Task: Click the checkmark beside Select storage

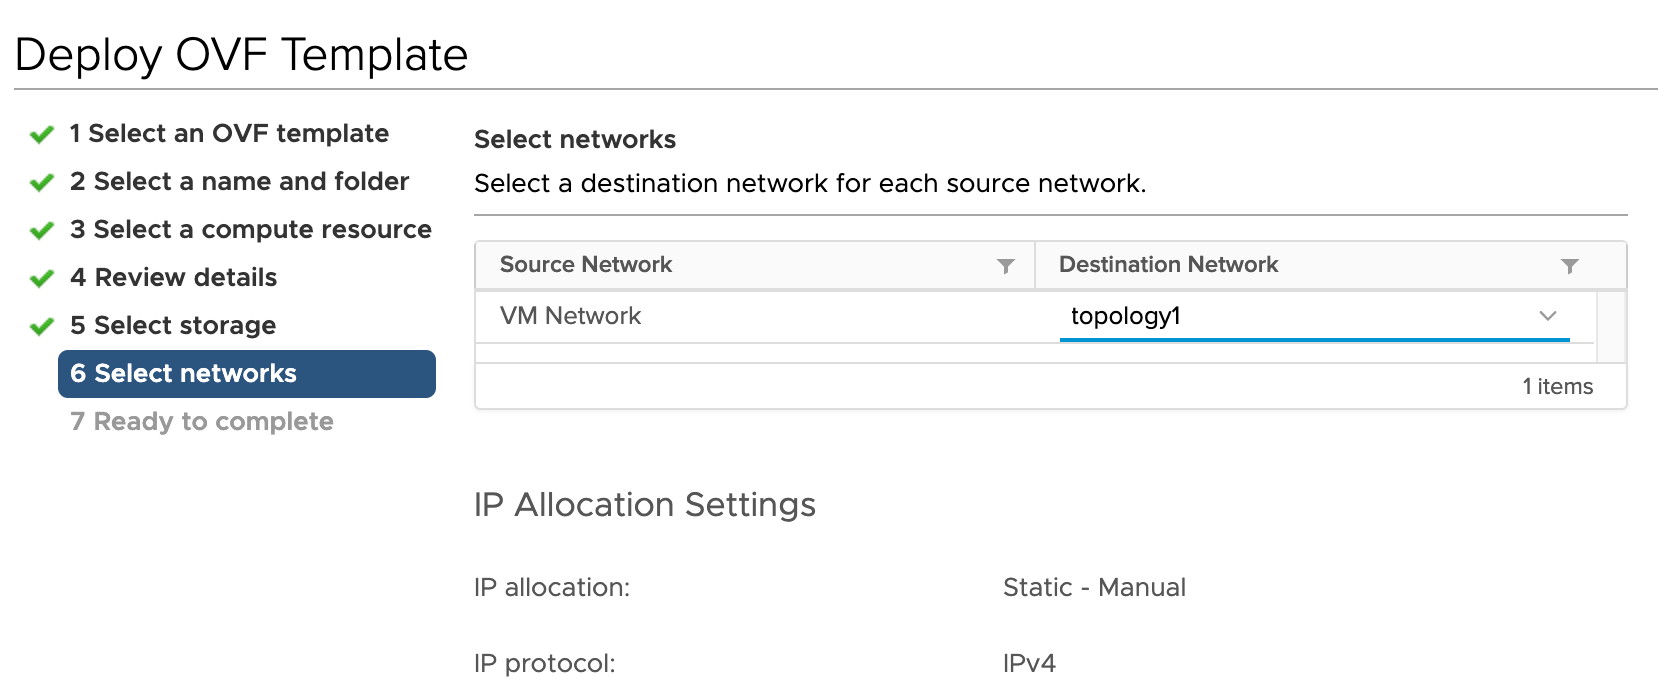Action: [42, 325]
